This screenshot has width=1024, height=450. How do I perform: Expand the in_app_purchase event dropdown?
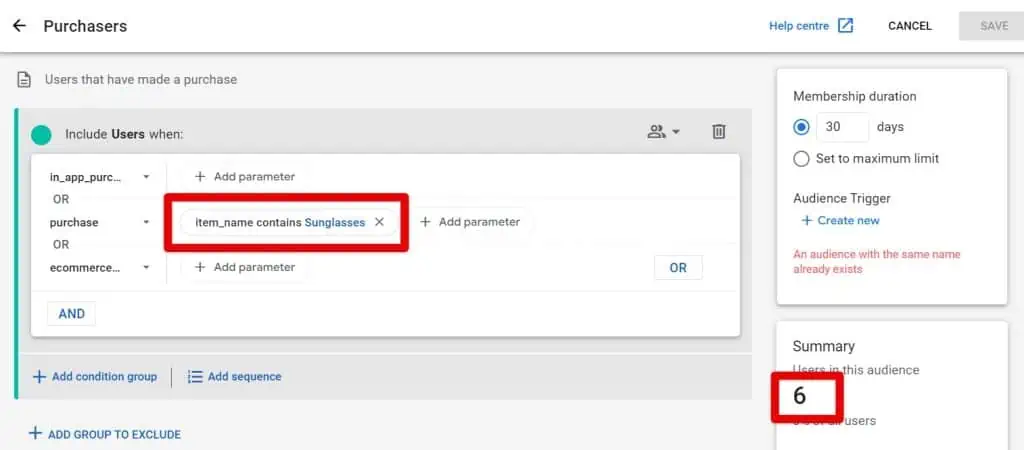tap(146, 177)
